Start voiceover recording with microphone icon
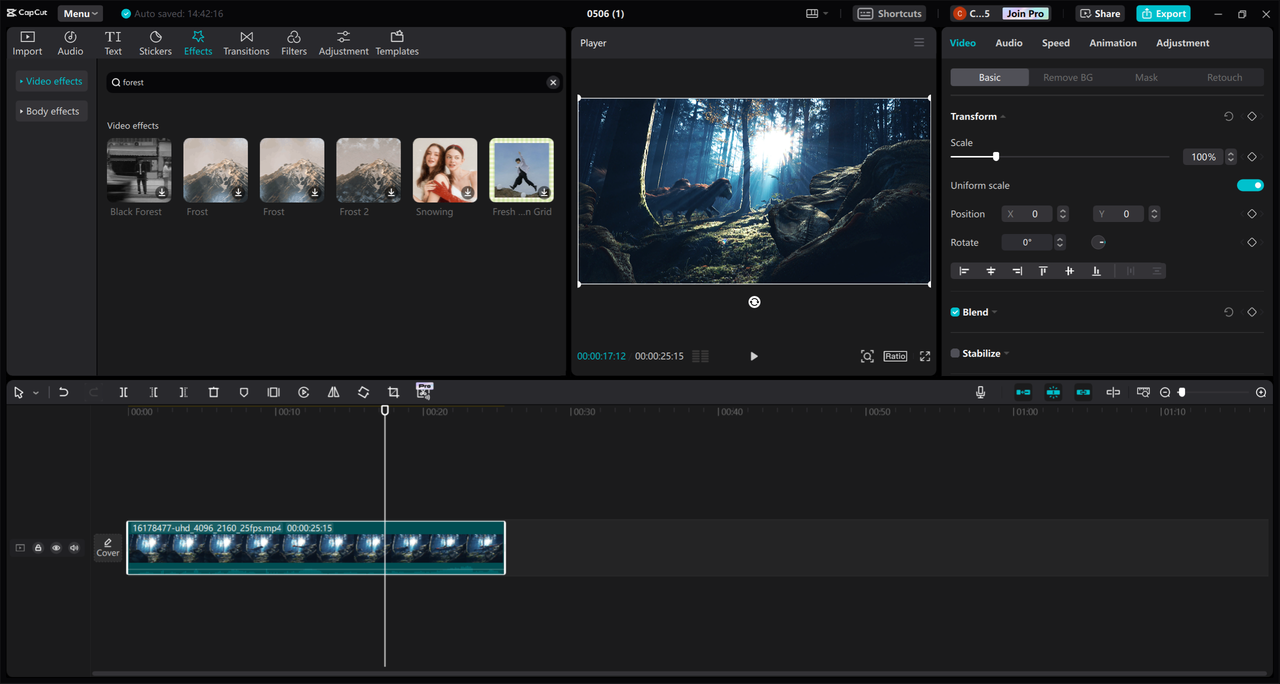Image resolution: width=1280 pixels, height=684 pixels. click(x=981, y=393)
